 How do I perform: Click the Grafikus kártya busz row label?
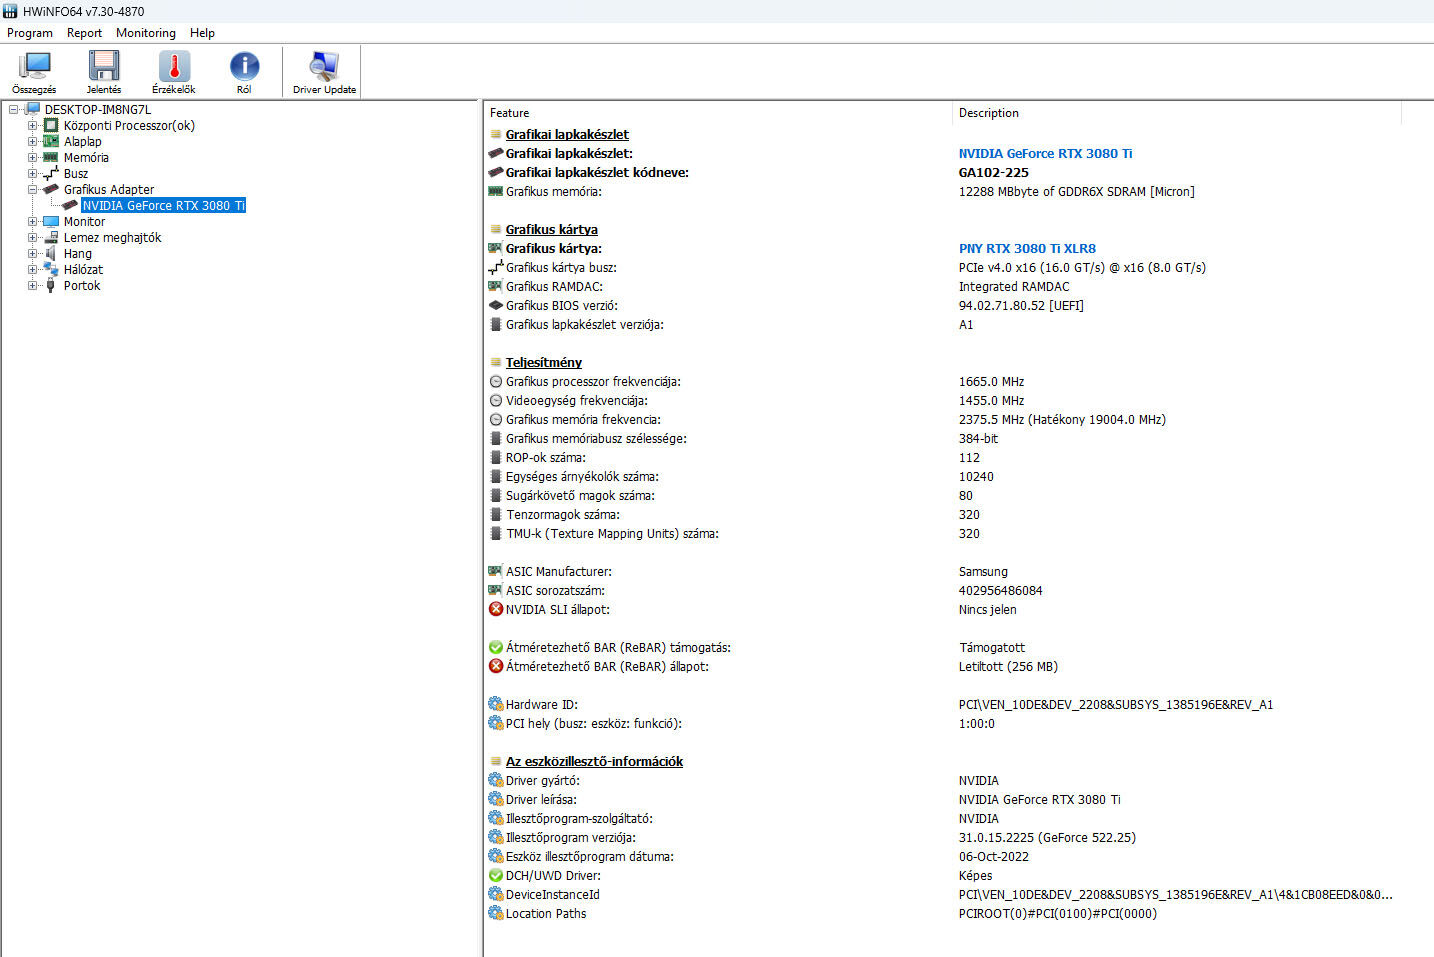561,267
